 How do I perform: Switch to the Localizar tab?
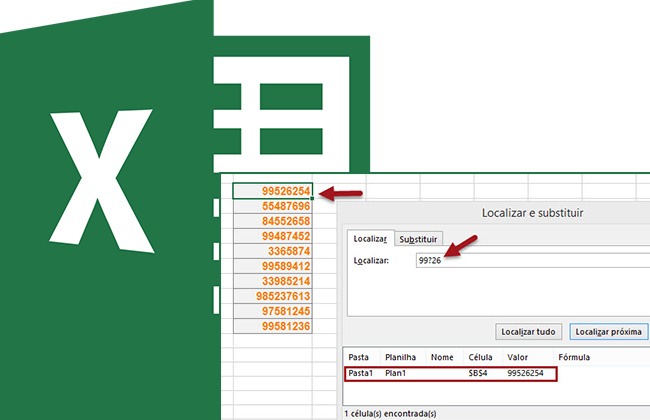tap(370, 239)
